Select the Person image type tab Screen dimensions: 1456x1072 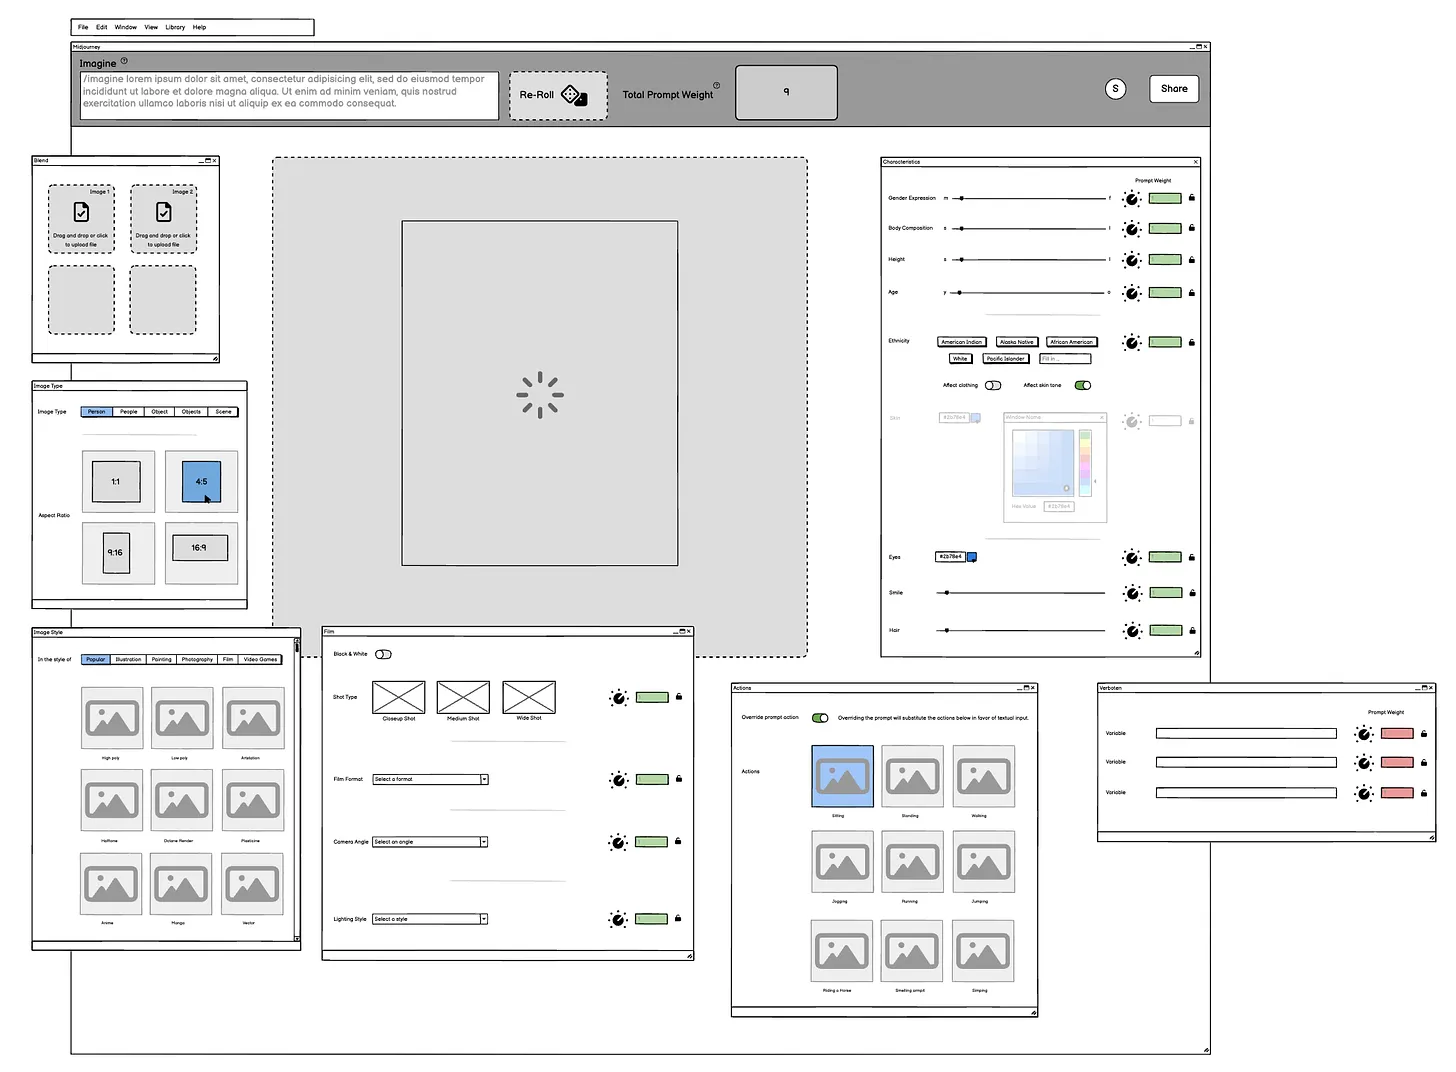96,412
